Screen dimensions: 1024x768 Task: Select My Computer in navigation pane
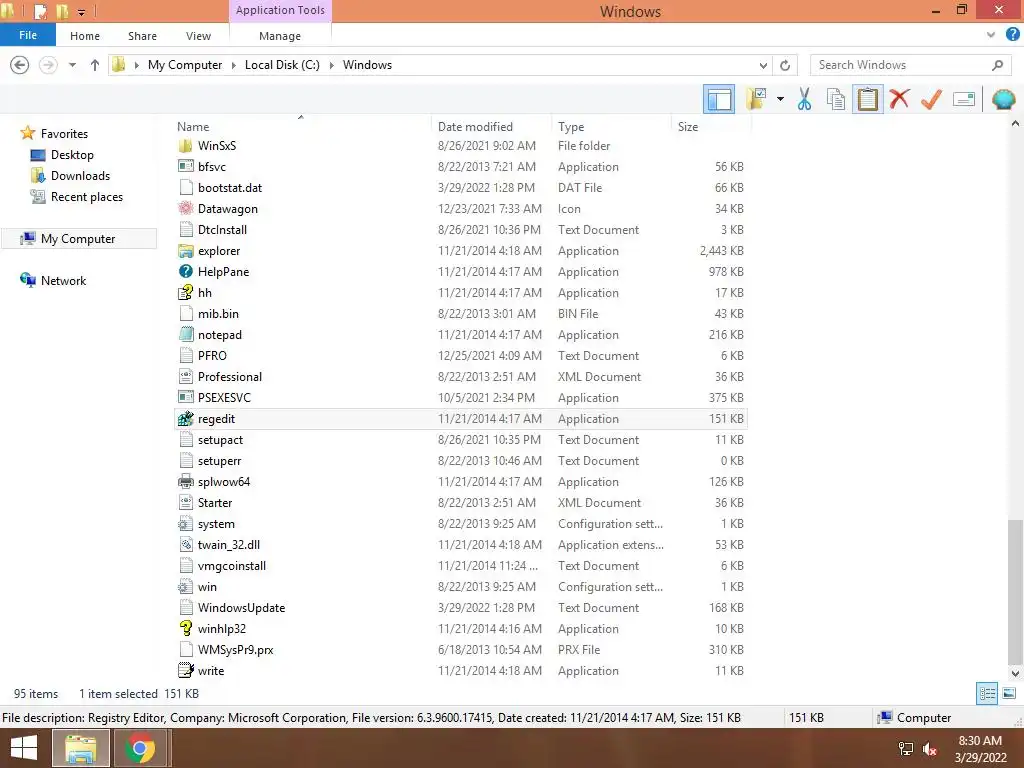coord(78,238)
